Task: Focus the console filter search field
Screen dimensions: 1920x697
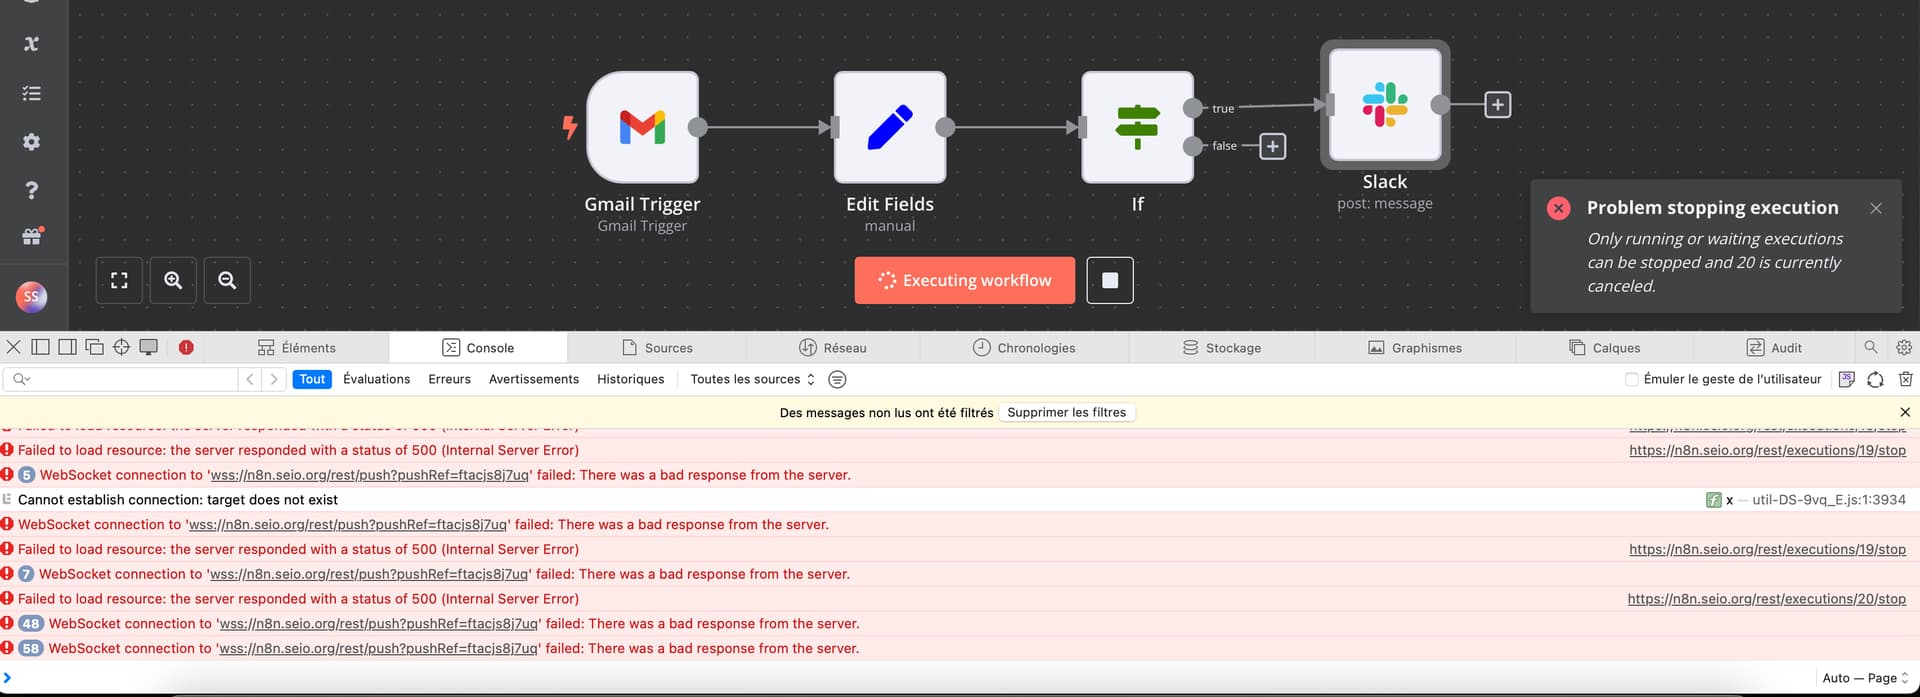Action: pyautogui.click(x=120, y=379)
